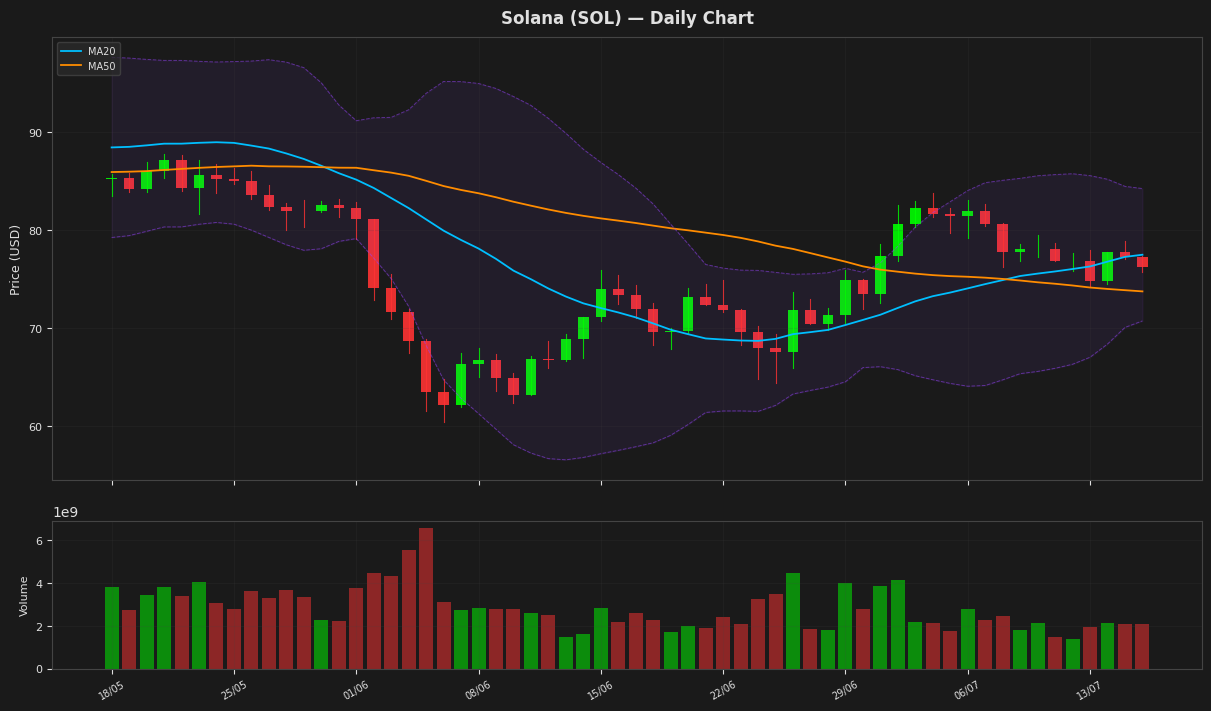Click the 90 price tick label

(x=34, y=133)
